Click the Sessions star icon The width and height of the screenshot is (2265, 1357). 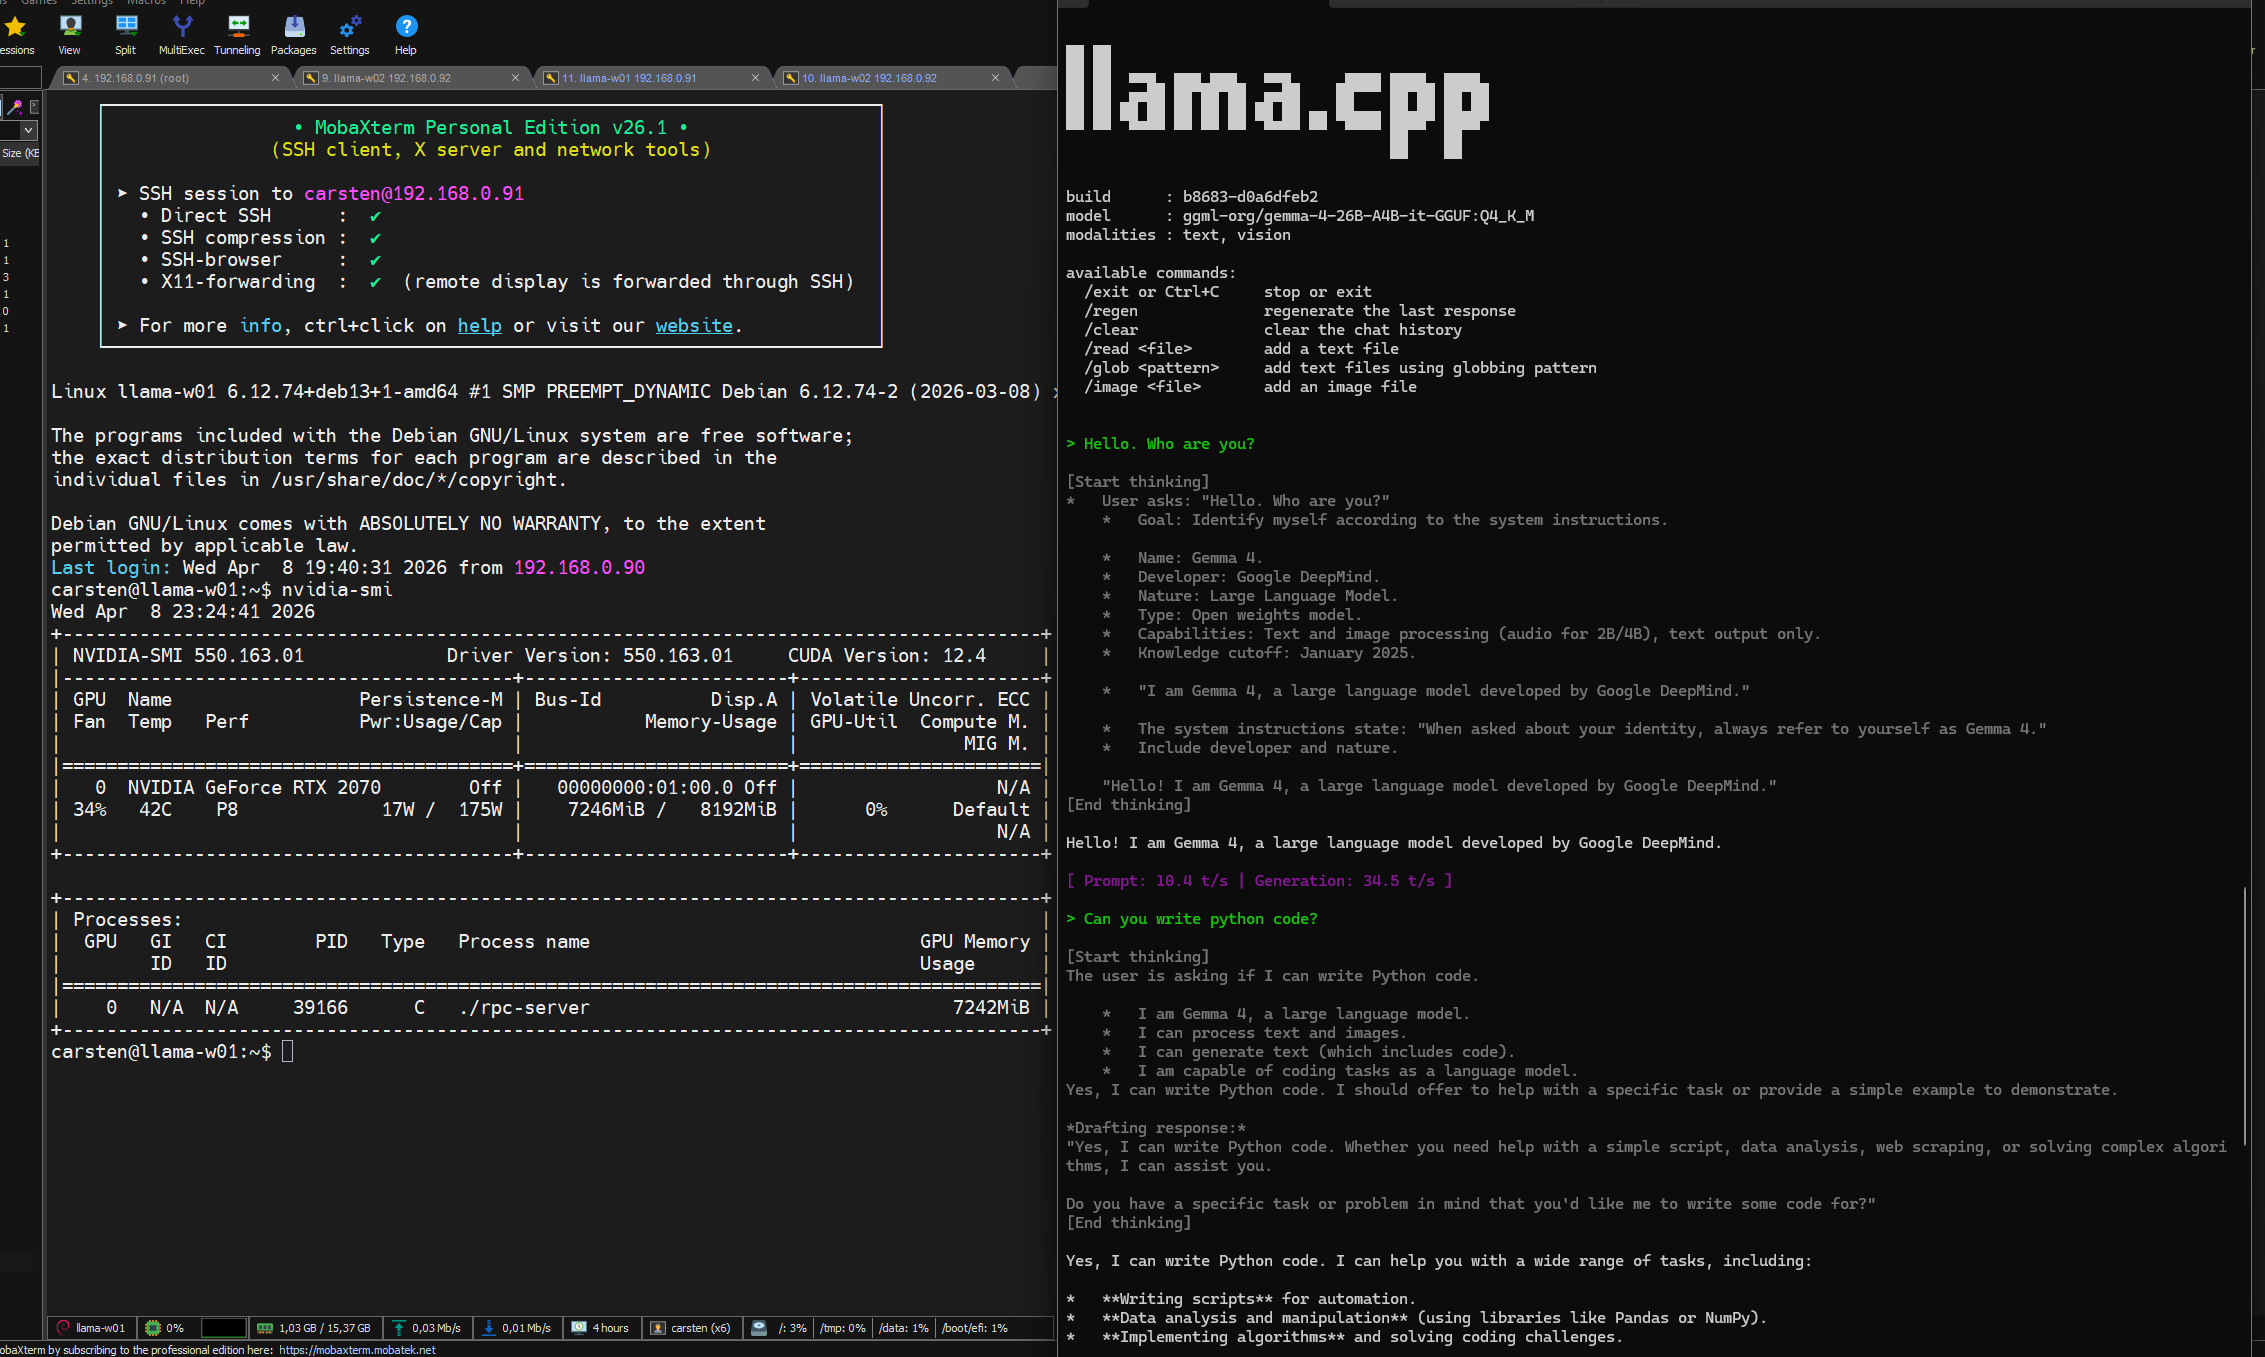tap(15, 27)
